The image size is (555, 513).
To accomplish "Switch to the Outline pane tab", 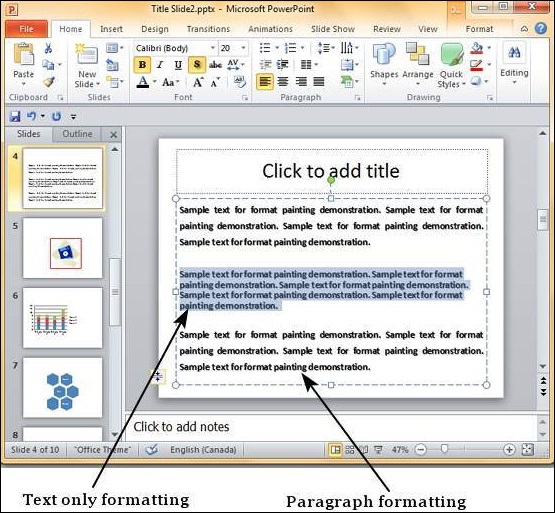I will (77, 134).
